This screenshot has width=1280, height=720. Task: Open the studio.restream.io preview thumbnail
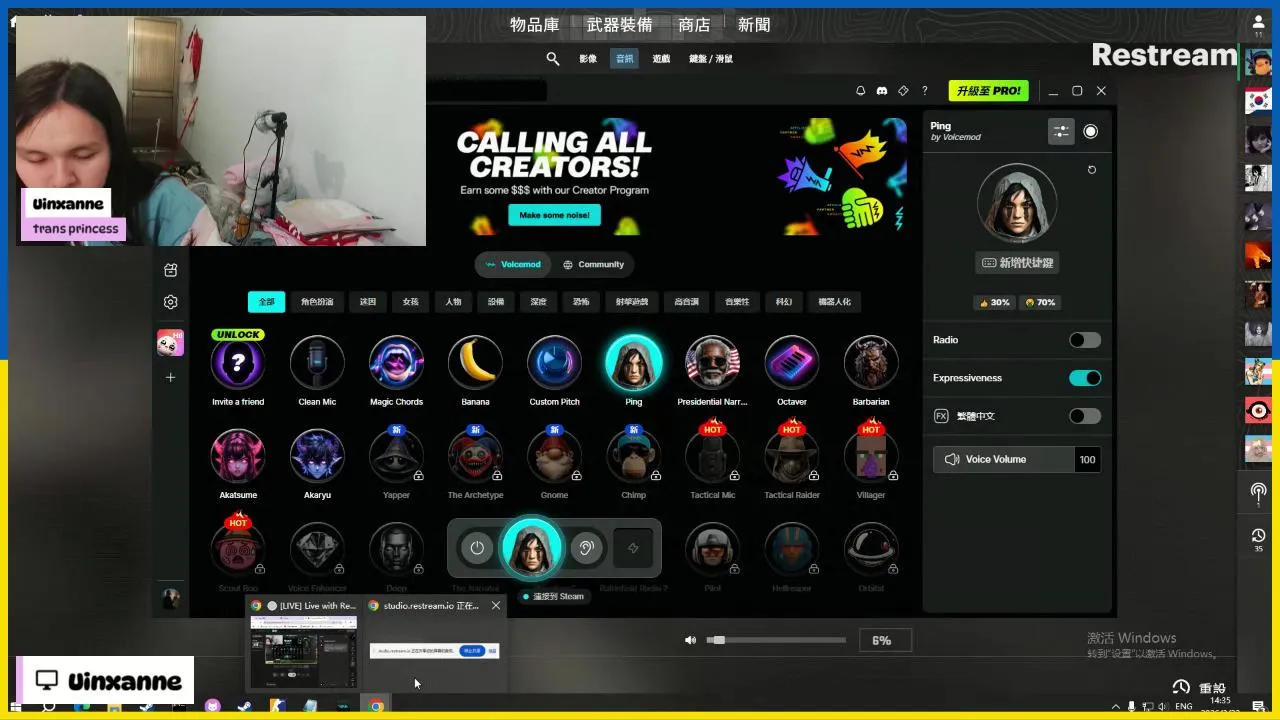click(x=434, y=651)
